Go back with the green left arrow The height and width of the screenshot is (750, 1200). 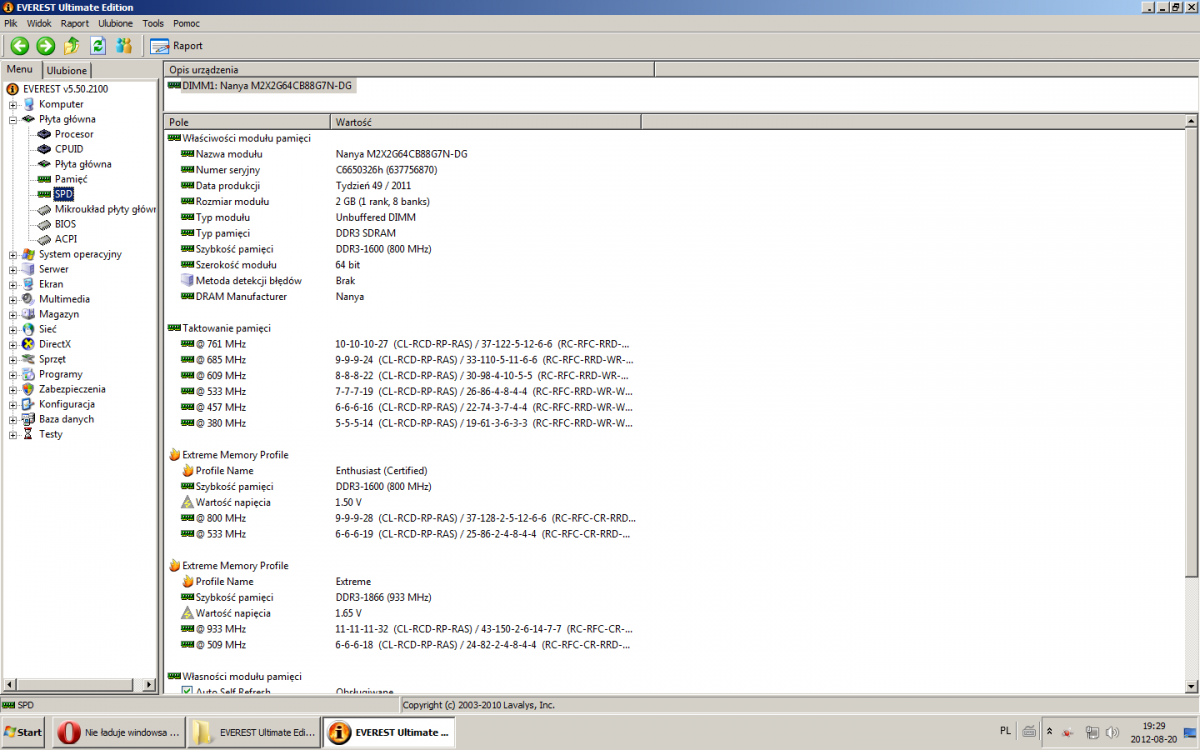(19, 45)
